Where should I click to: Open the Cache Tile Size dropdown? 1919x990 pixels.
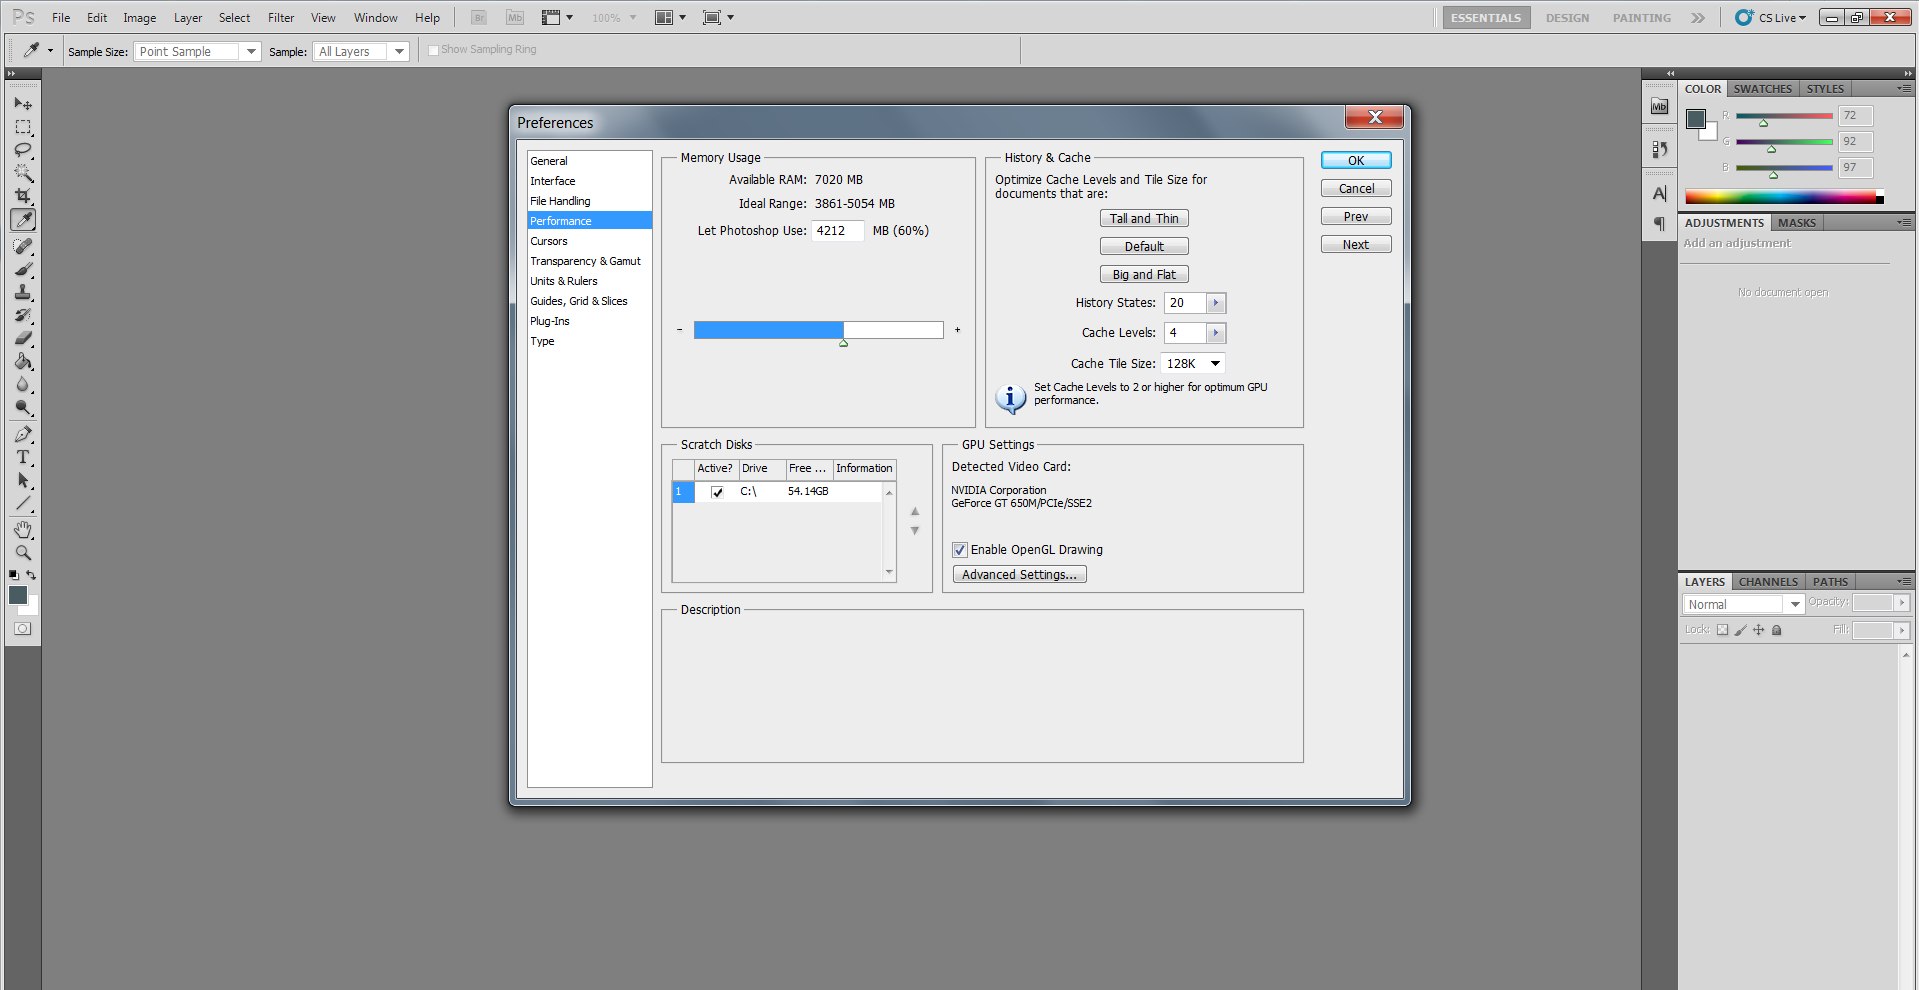click(x=1193, y=364)
